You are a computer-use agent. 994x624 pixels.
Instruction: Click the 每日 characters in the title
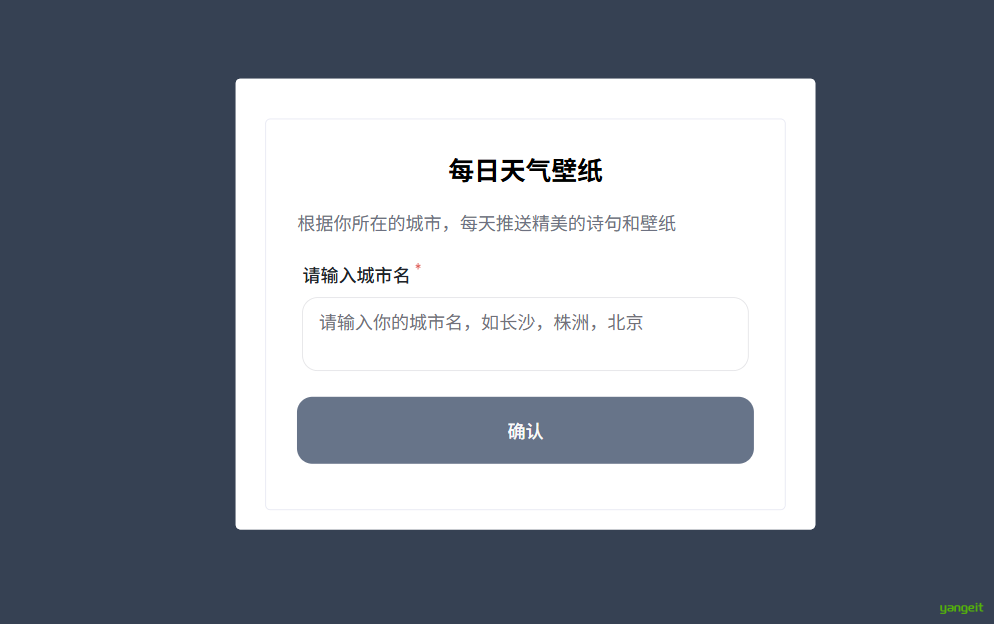[x=474, y=171]
